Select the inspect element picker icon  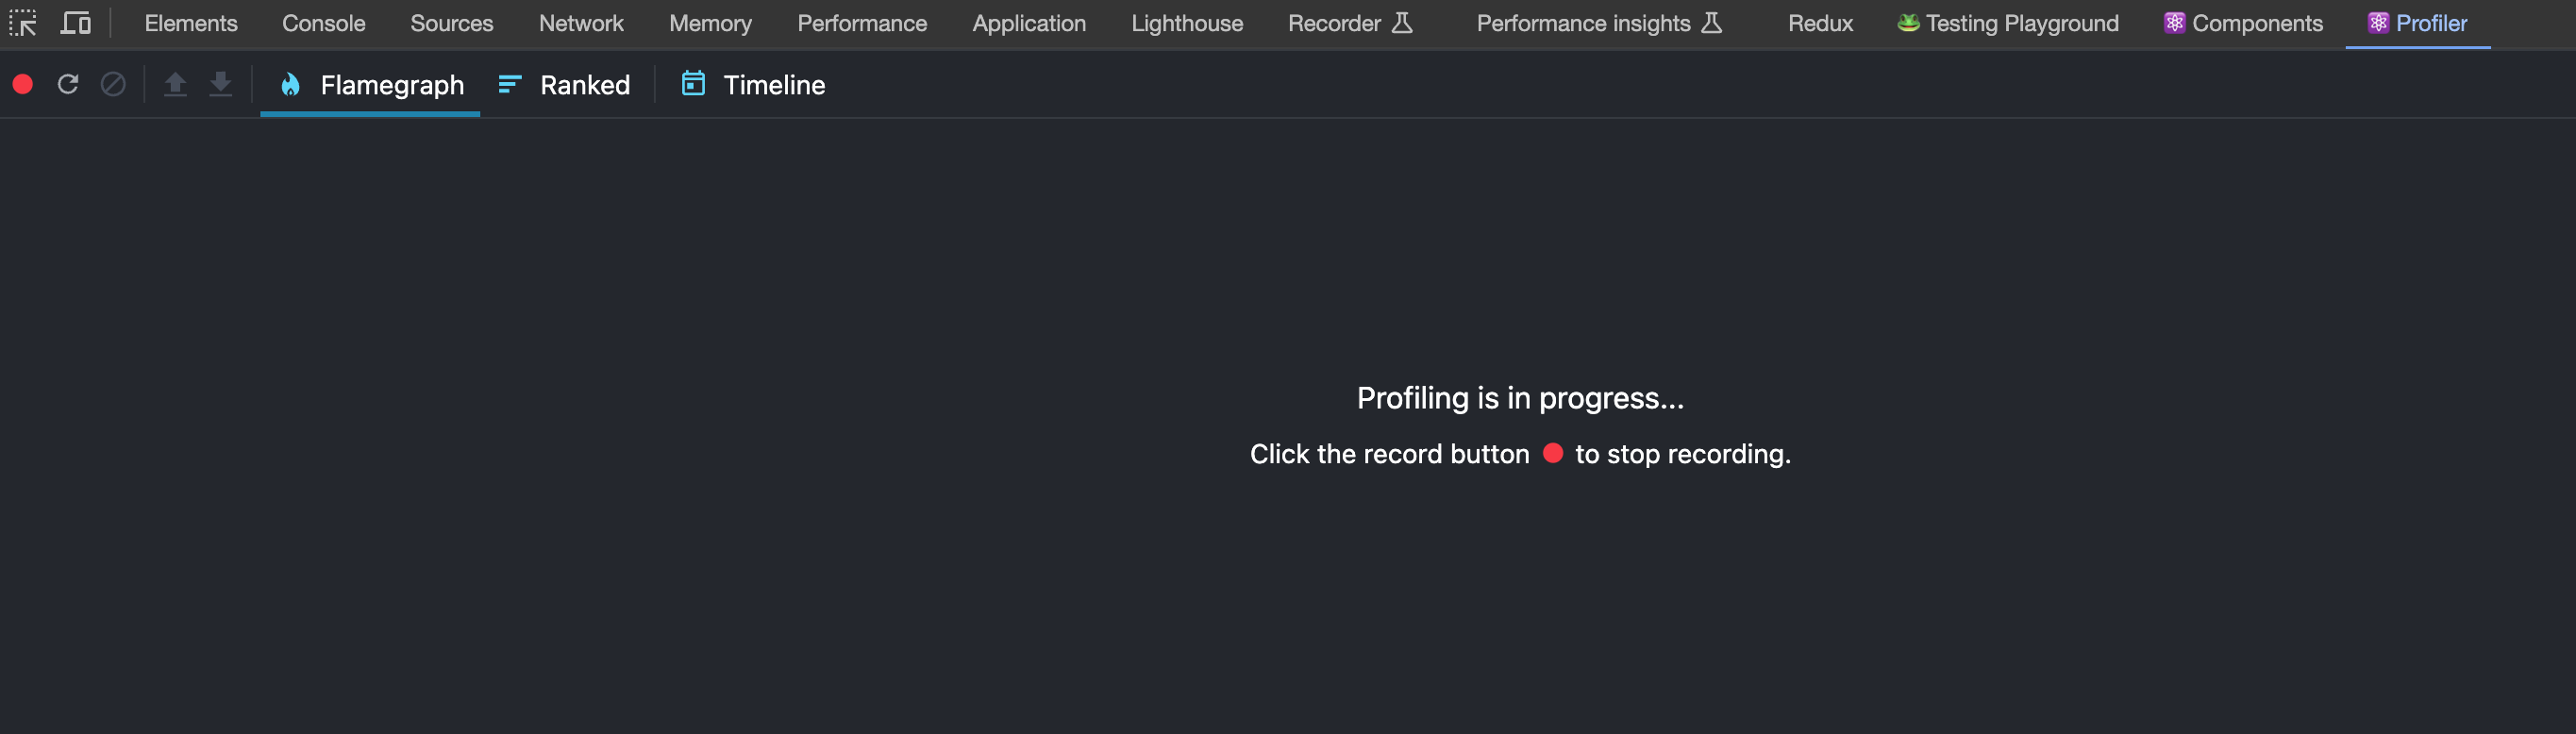click(24, 23)
